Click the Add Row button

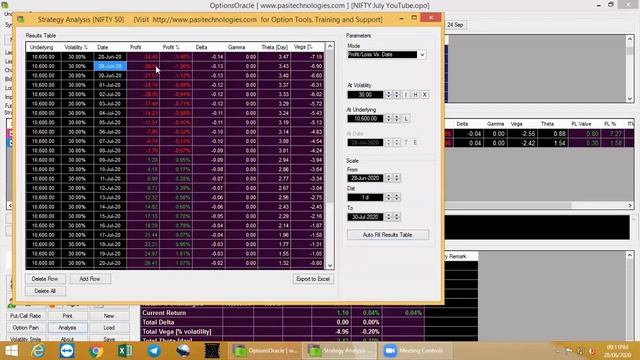coord(89,279)
